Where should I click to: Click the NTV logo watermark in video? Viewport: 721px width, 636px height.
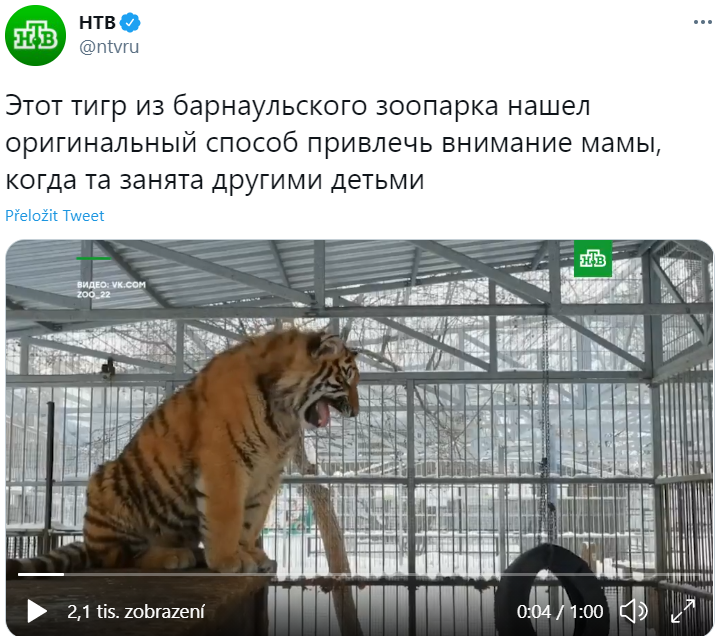(593, 259)
